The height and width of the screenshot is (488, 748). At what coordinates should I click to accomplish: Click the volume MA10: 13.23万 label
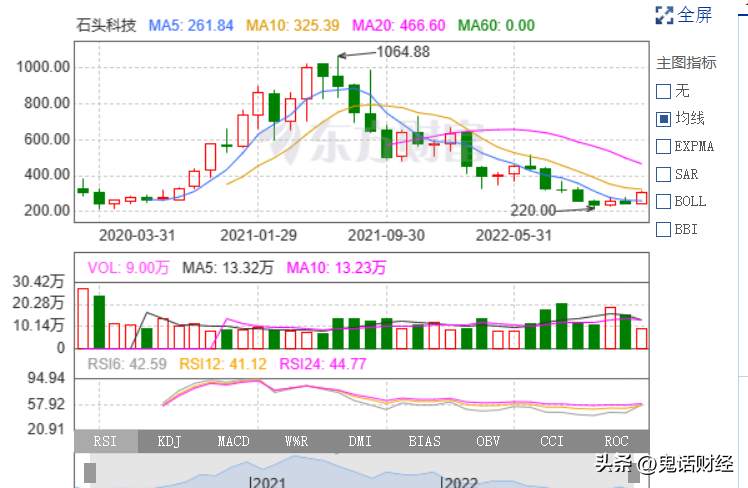(336, 268)
